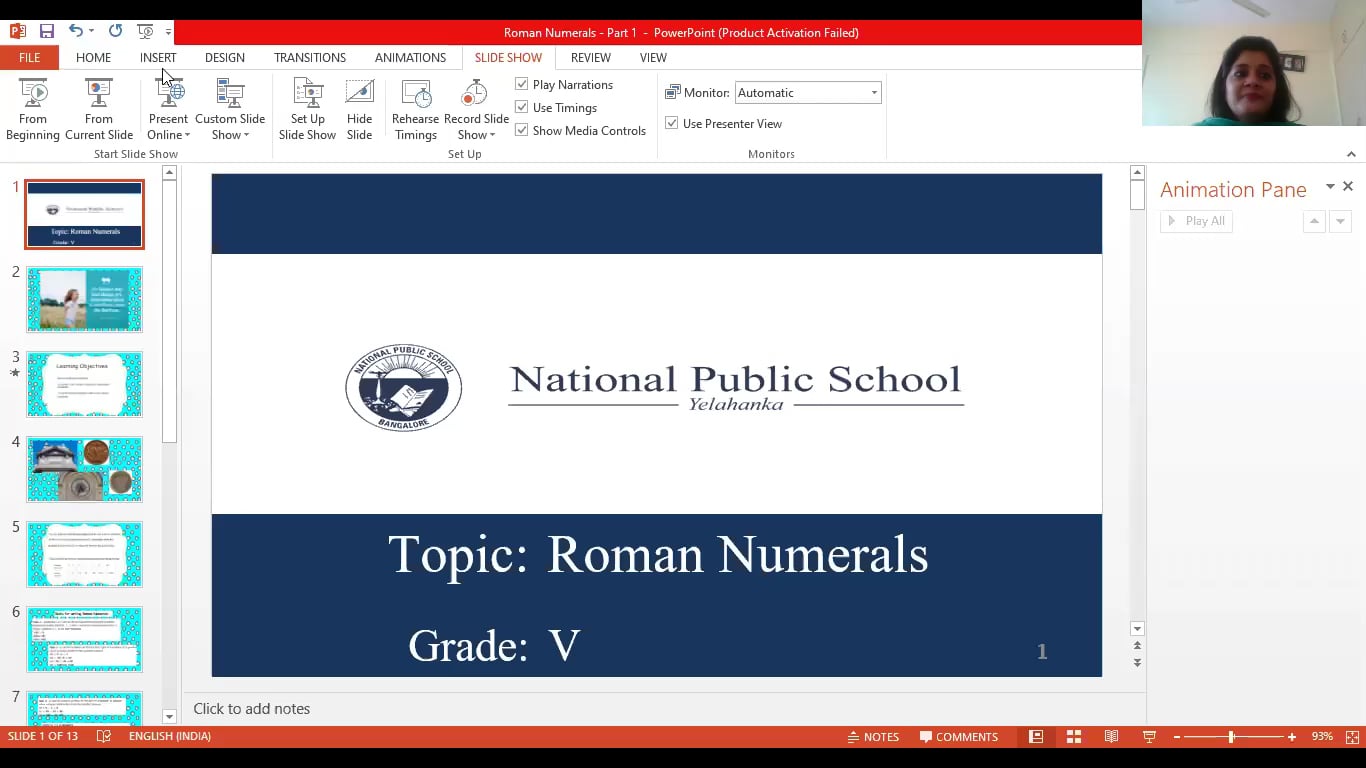Select slide 2 thumbnail
Image resolution: width=1366 pixels, height=768 pixels.
coord(84,299)
